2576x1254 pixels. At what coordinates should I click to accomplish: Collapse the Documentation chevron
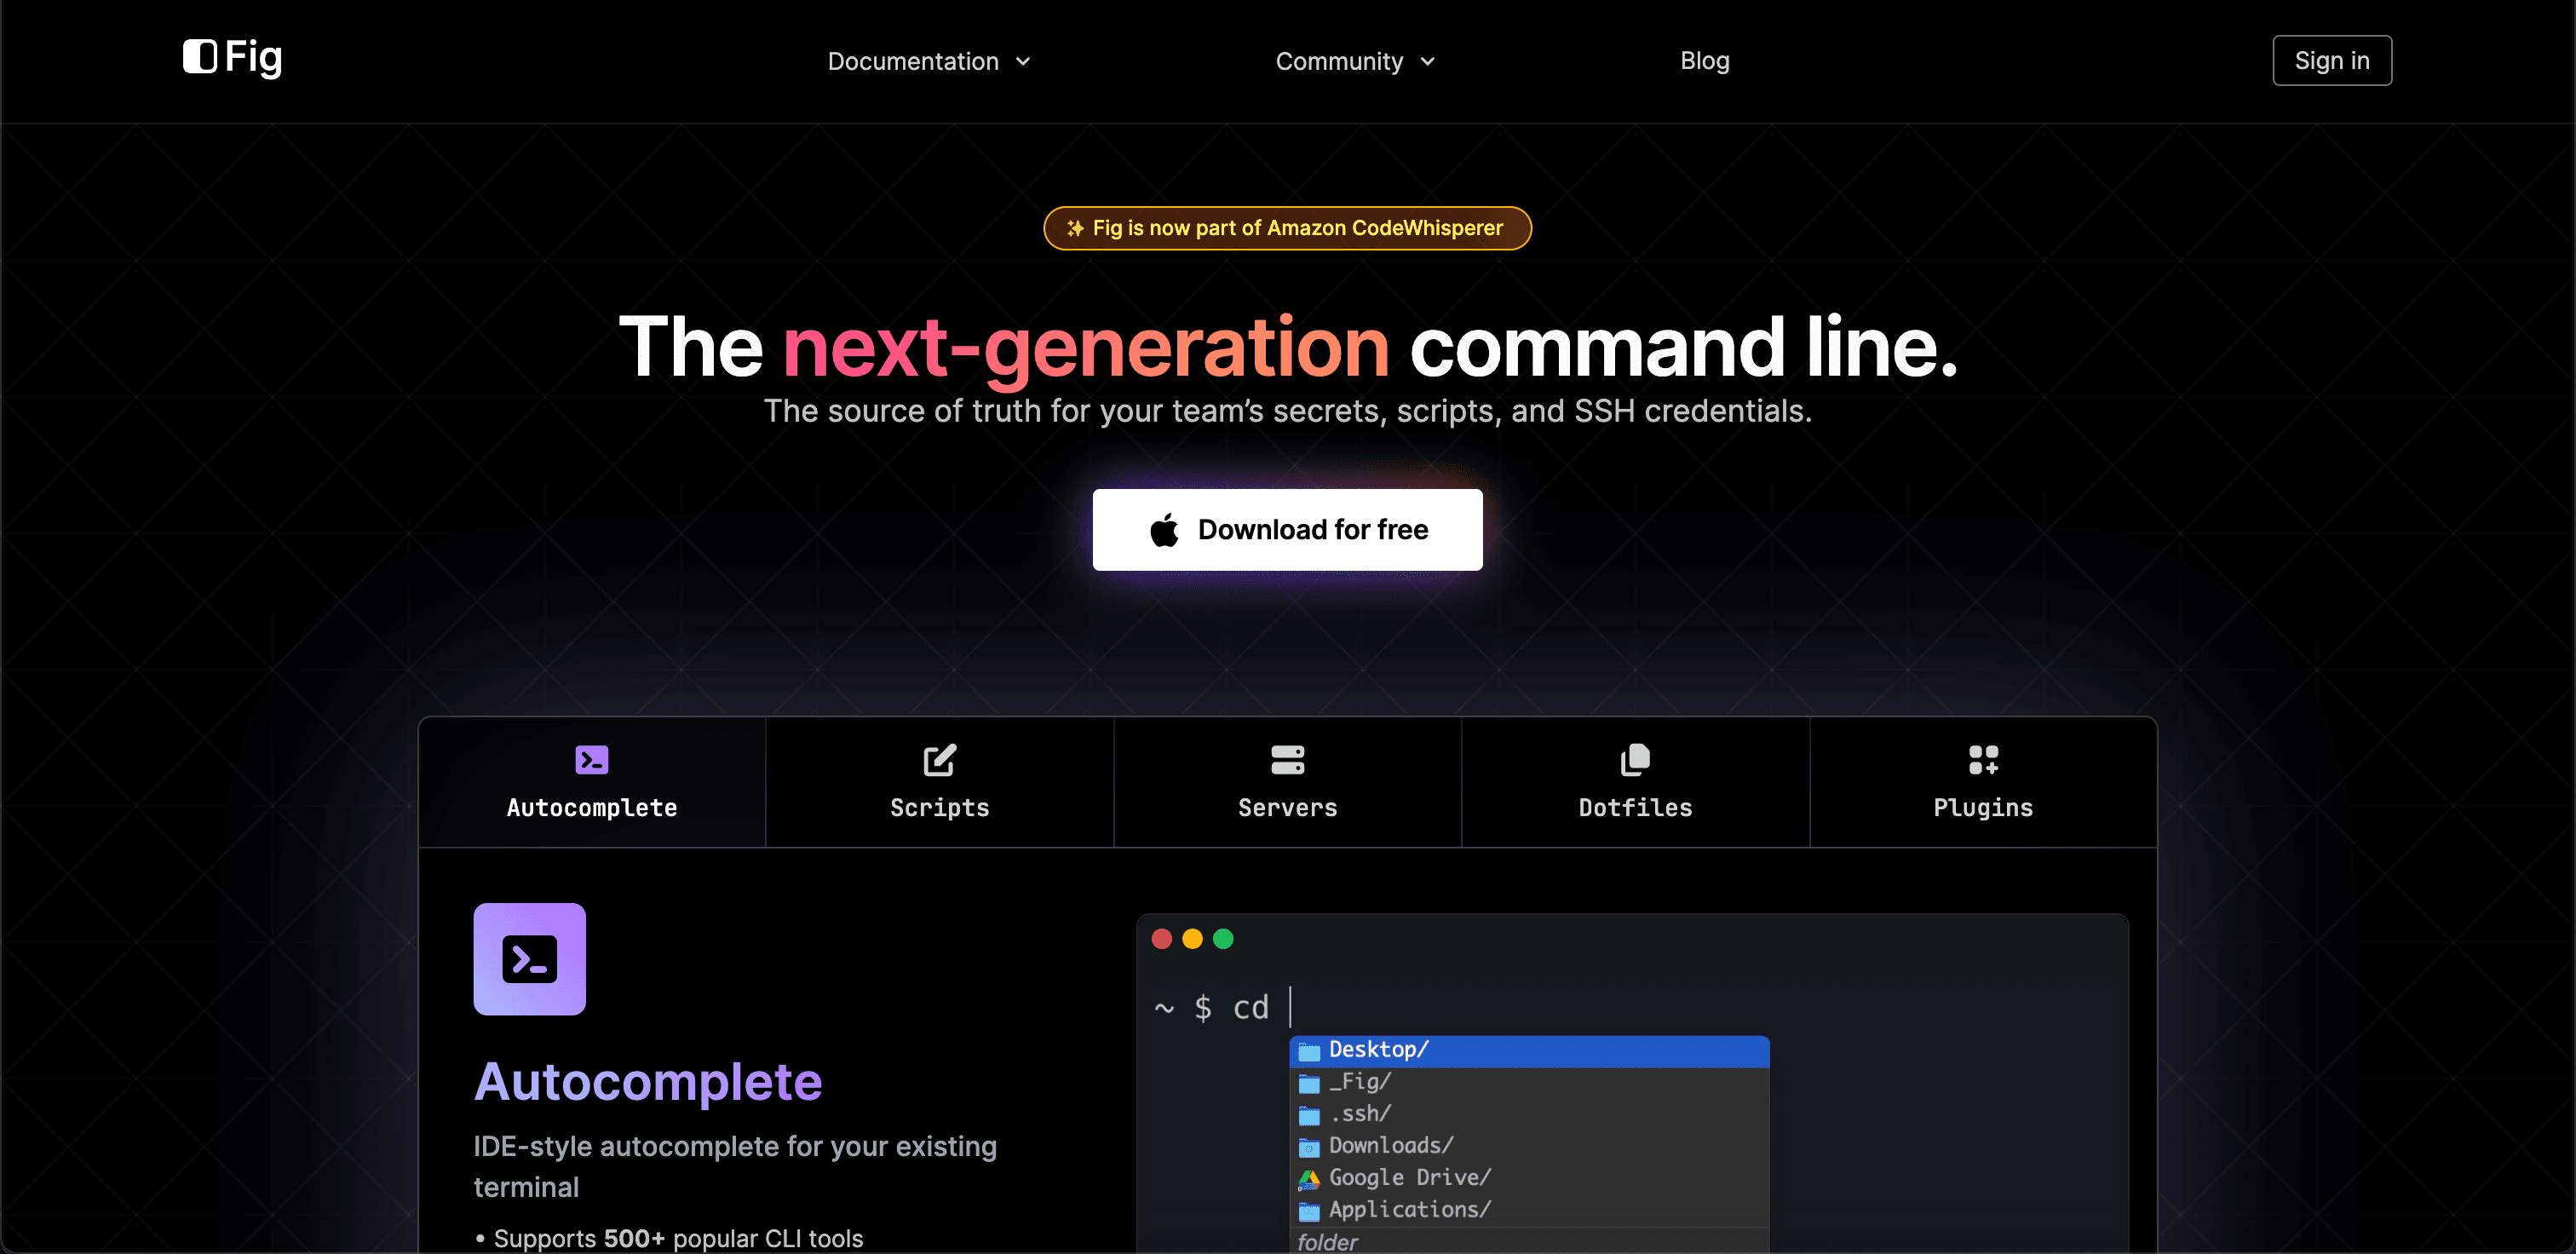pos(1024,61)
